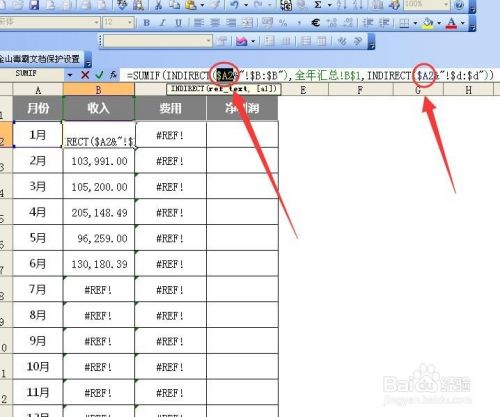
Task: Select column A header
Action: (38, 90)
